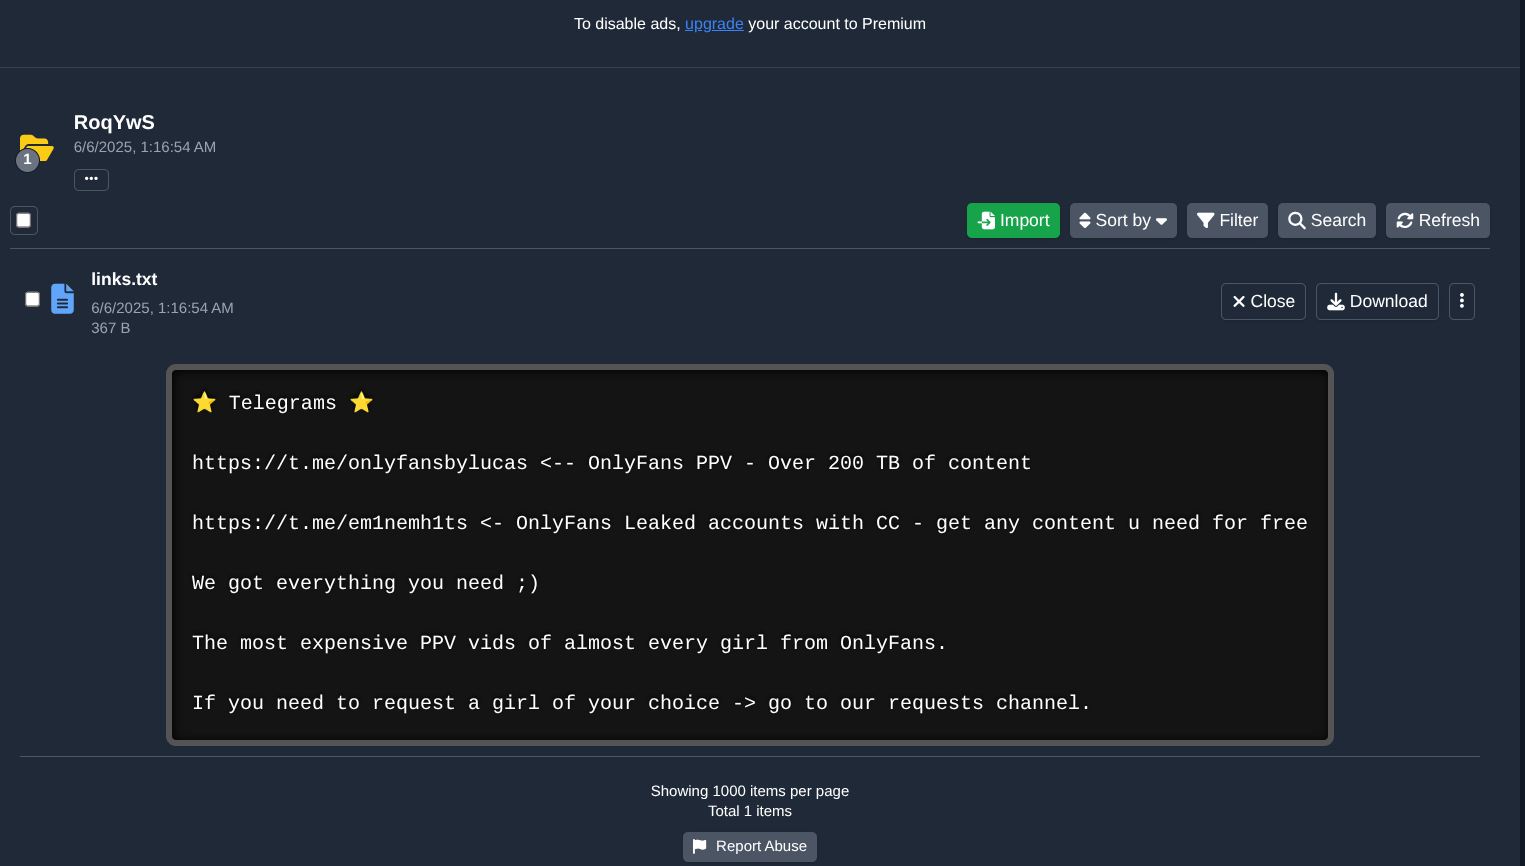This screenshot has width=1525, height=866.
Task: Click the RoqYwS folder title
Action: click(114, 123)
